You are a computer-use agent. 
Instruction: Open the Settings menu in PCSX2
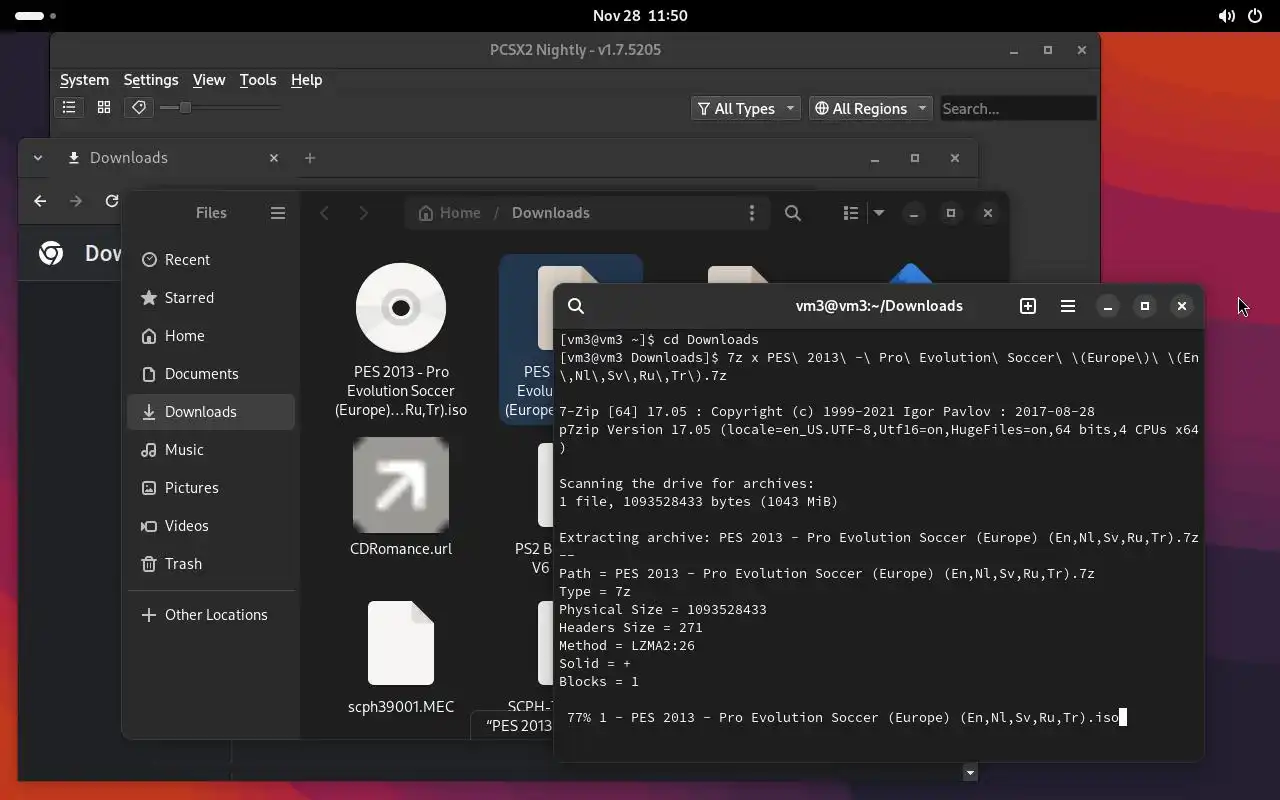[x=151, y=80]
